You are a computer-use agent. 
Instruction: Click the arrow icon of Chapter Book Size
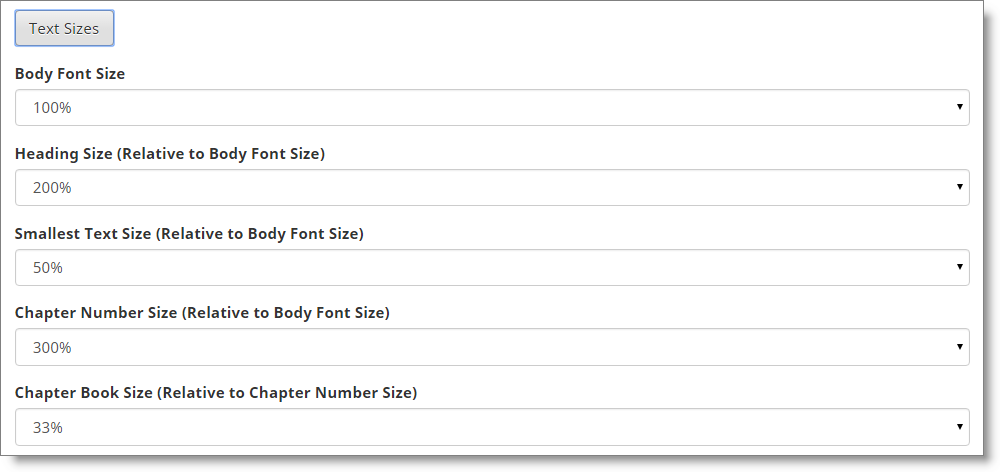(x=959, y=426)
